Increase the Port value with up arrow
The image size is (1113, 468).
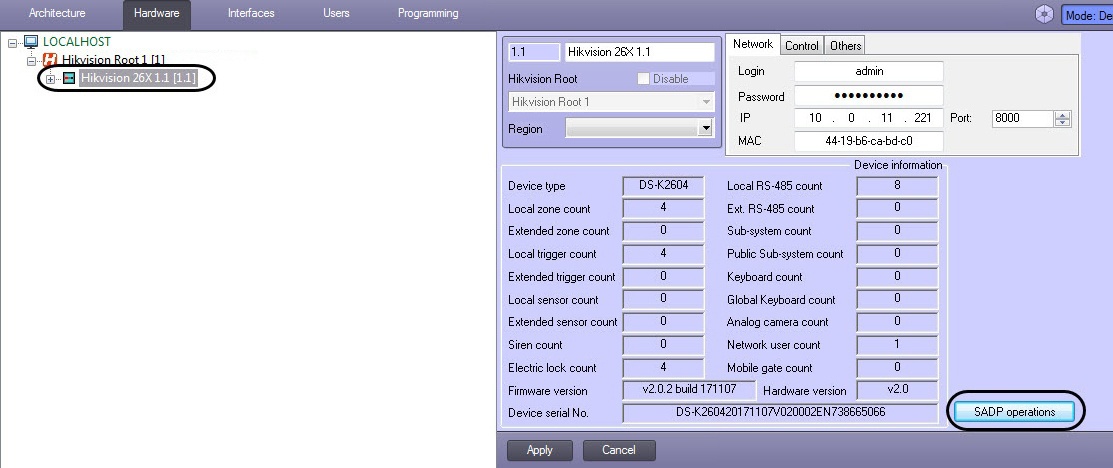pos(1062,115)
